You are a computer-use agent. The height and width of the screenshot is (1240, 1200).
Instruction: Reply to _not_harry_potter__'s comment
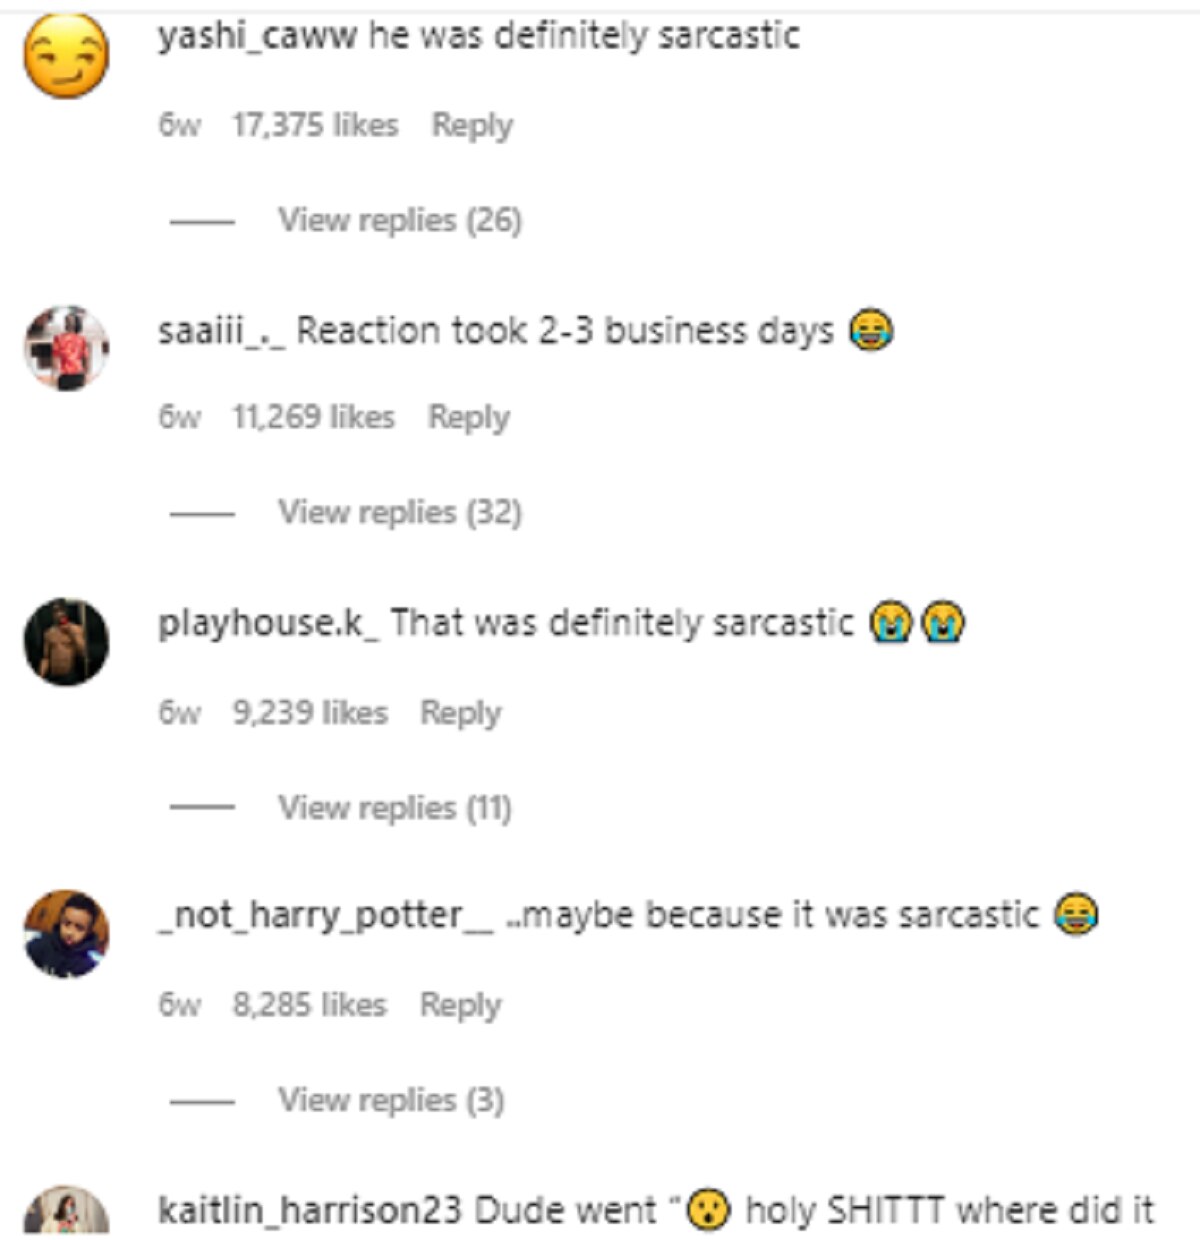pos(460,1005)
